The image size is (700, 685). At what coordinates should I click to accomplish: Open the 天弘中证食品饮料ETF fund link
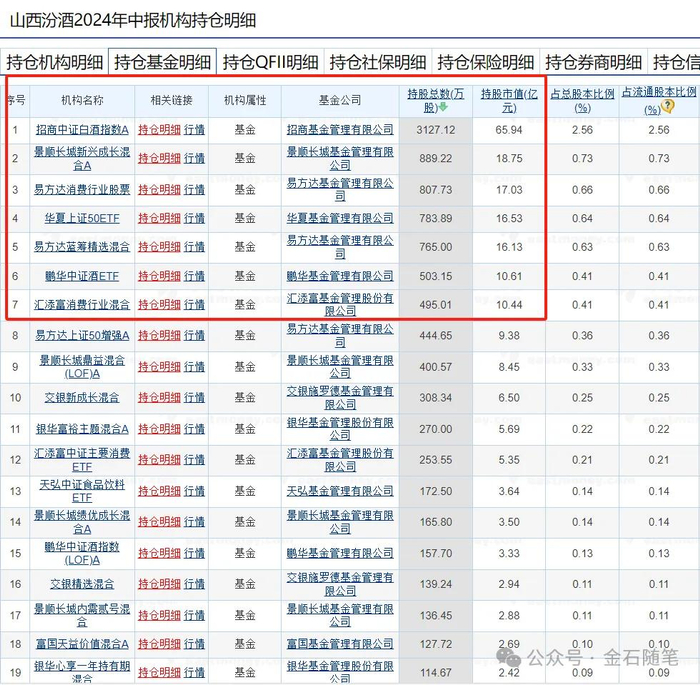point(82,491)
